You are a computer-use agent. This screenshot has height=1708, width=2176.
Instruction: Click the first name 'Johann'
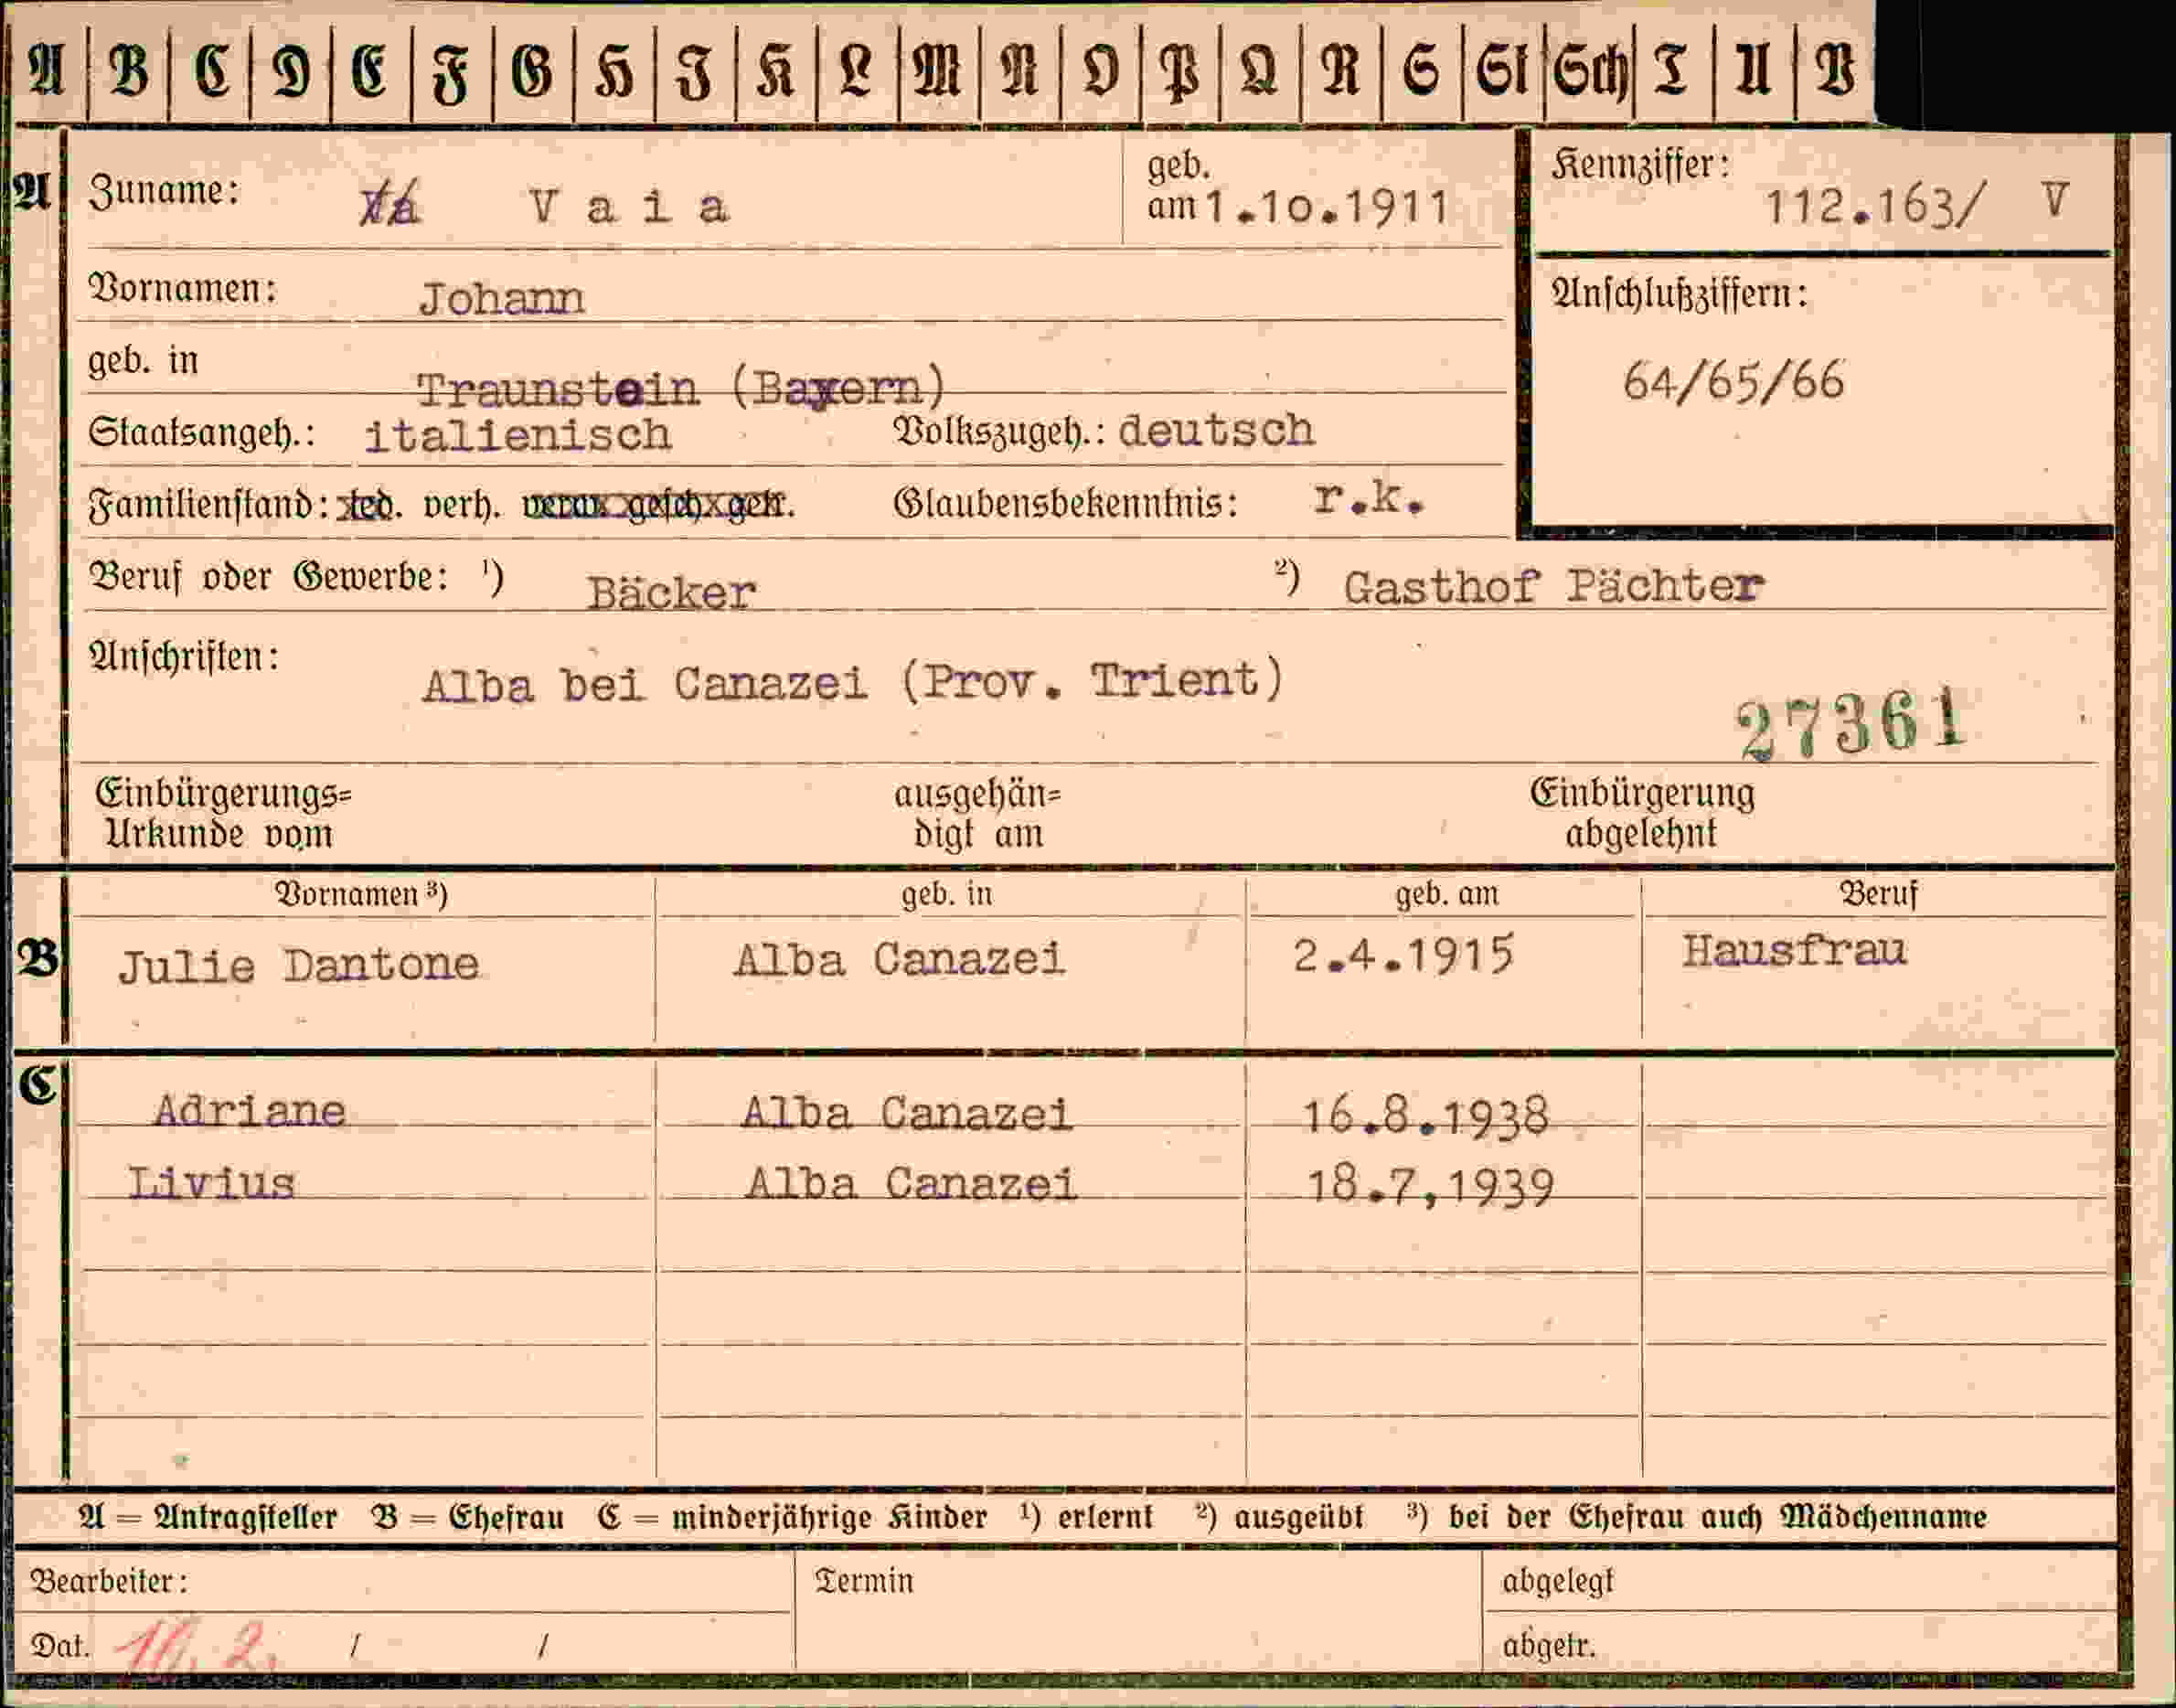(x=501, y=299)
